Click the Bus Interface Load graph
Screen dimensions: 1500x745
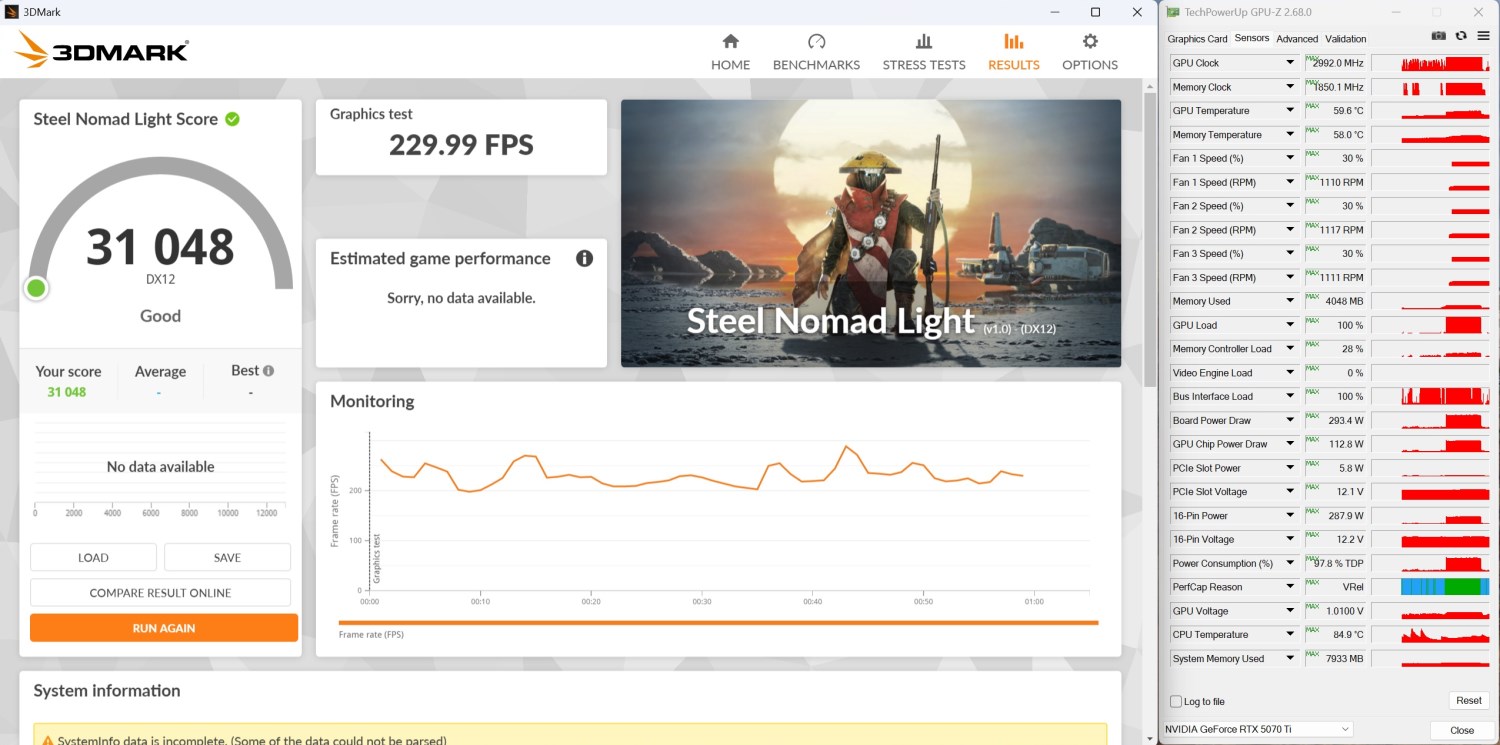[x=1431, y=397]
